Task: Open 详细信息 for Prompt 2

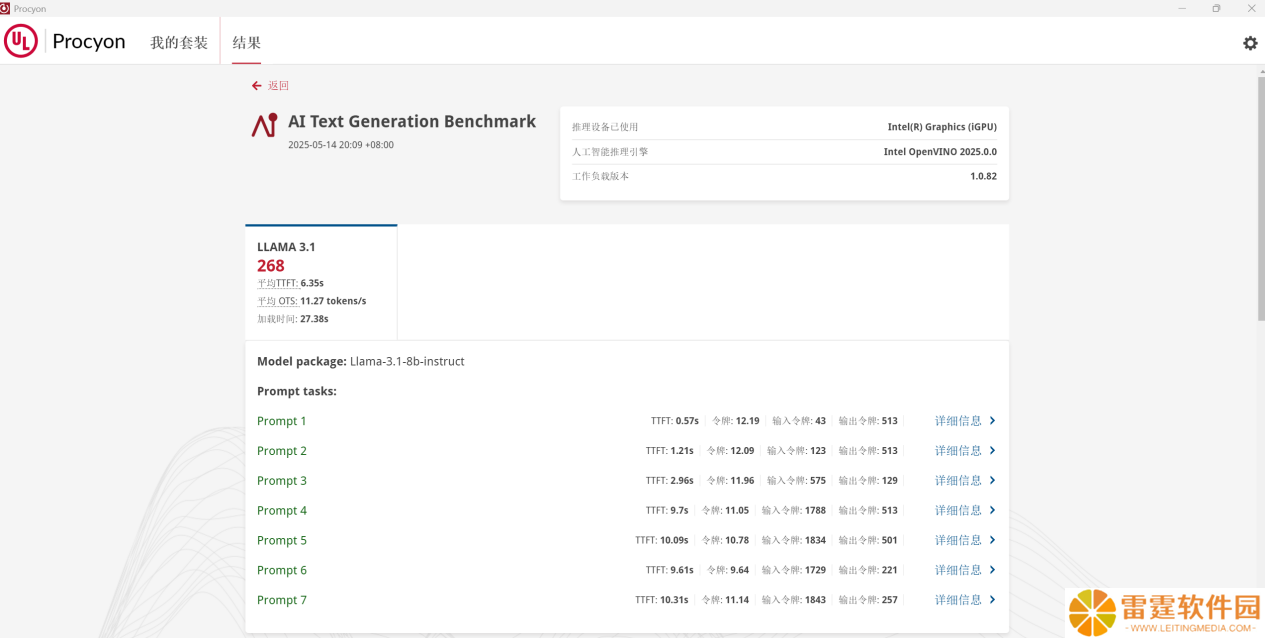Action: pos(958,451)
